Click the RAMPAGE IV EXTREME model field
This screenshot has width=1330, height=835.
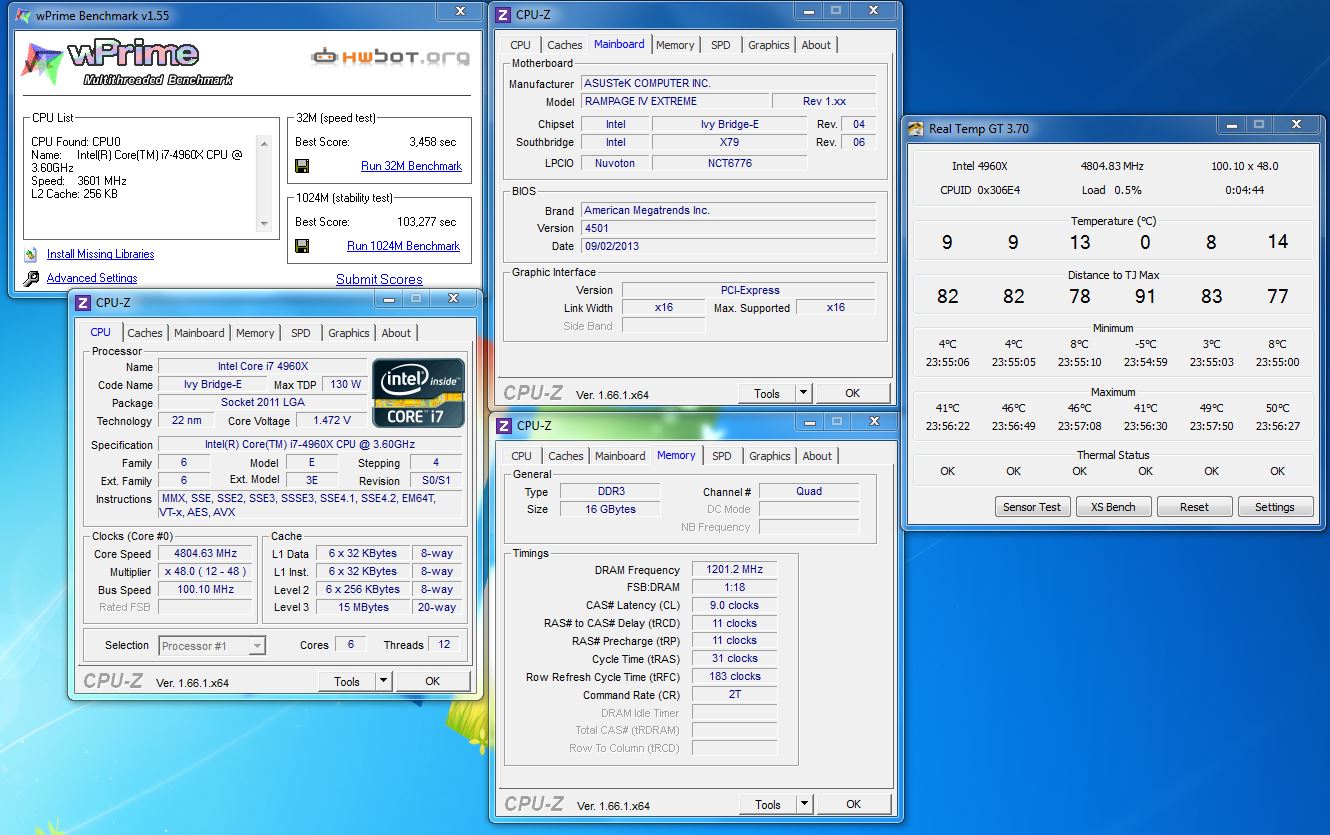pos(673,101)
